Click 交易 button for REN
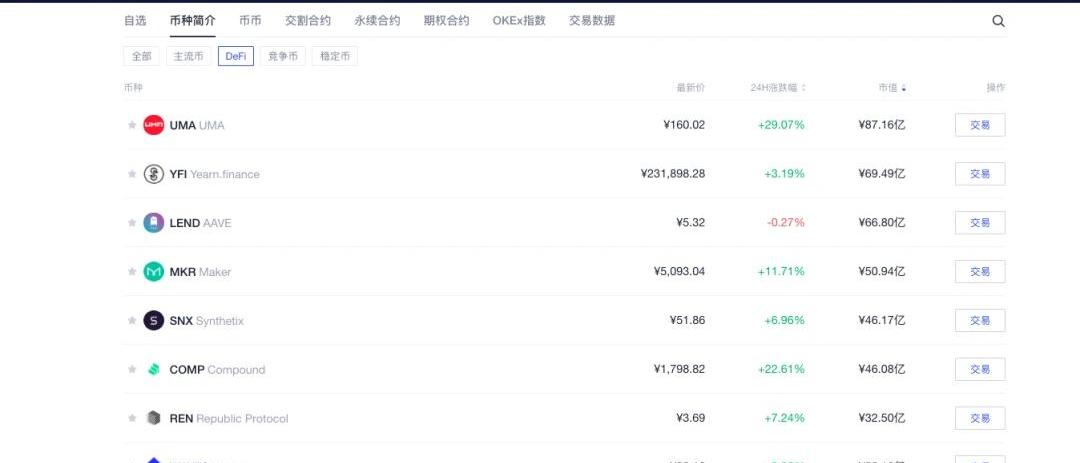 click(x=979, y=419)
